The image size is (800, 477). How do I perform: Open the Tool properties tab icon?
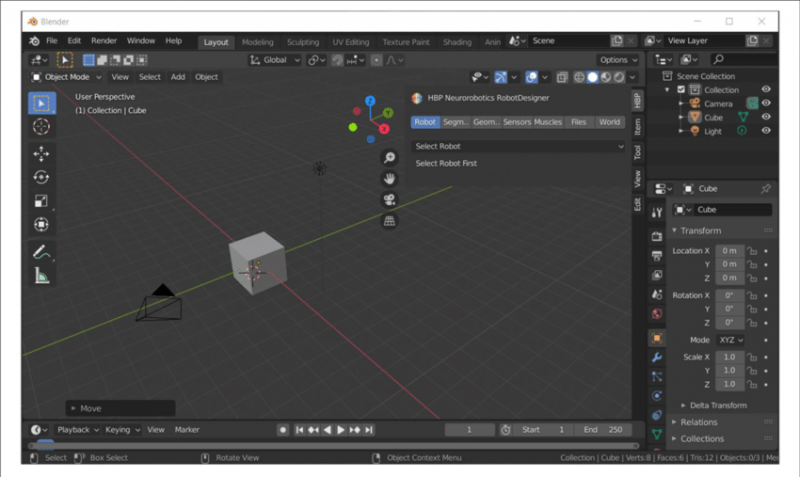[657, 212]
